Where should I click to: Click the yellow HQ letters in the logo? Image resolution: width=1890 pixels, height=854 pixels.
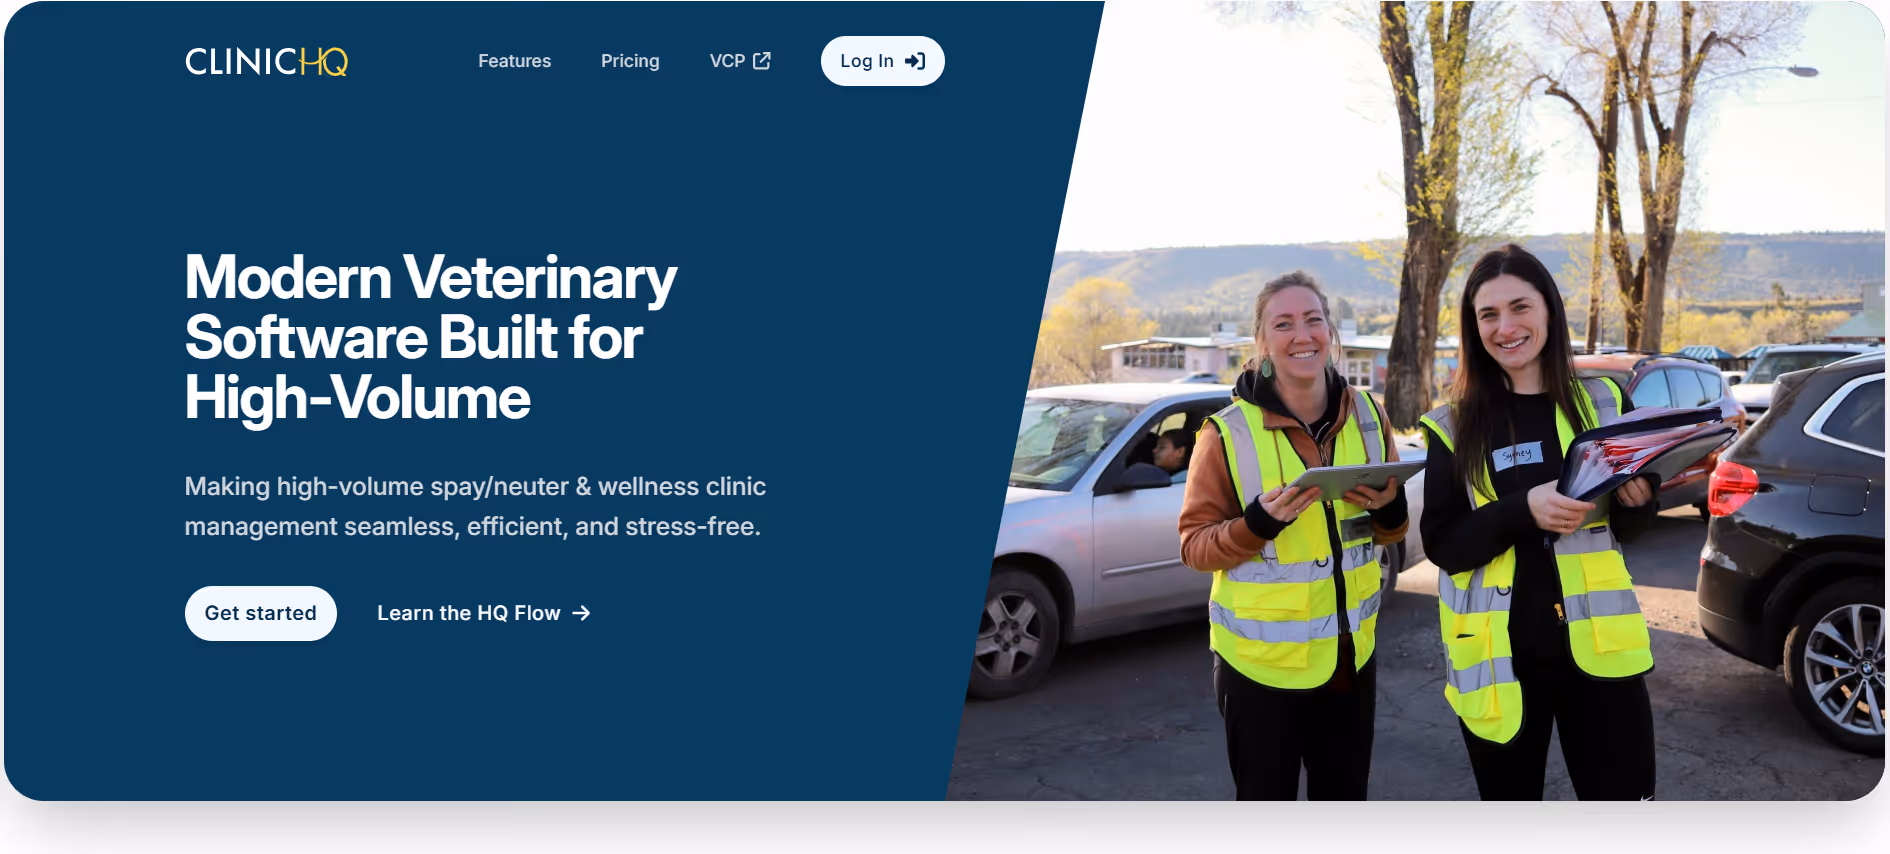pos(324,62)
